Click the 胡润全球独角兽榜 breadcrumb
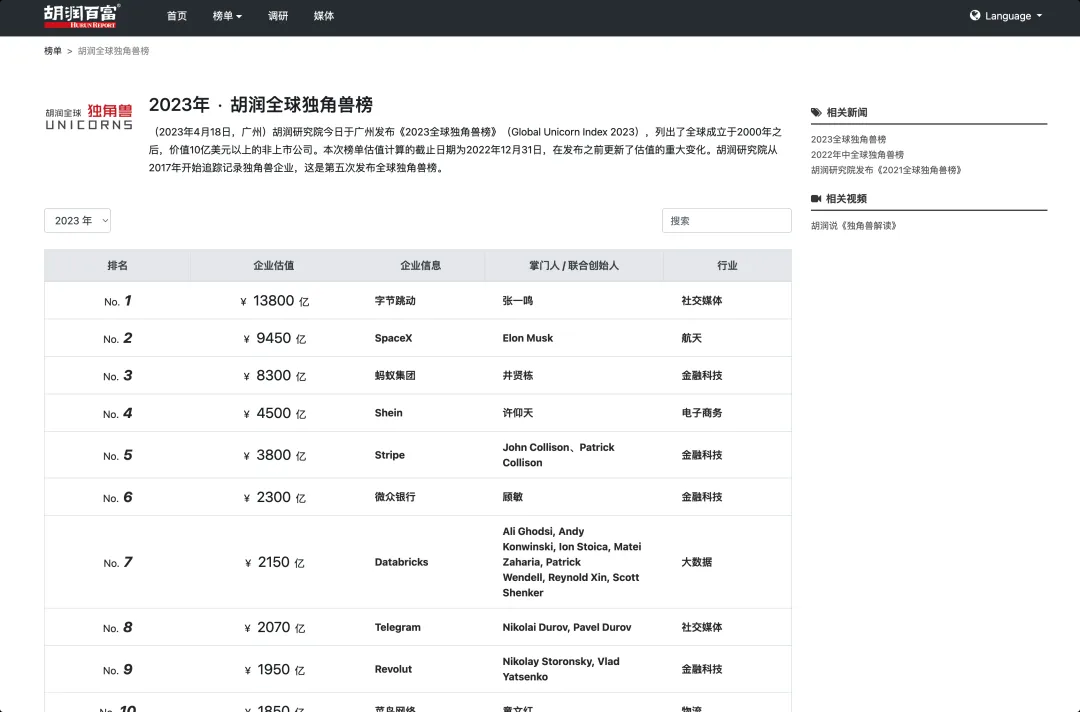This screenshot has height=712, width=1080. [114, 51]
